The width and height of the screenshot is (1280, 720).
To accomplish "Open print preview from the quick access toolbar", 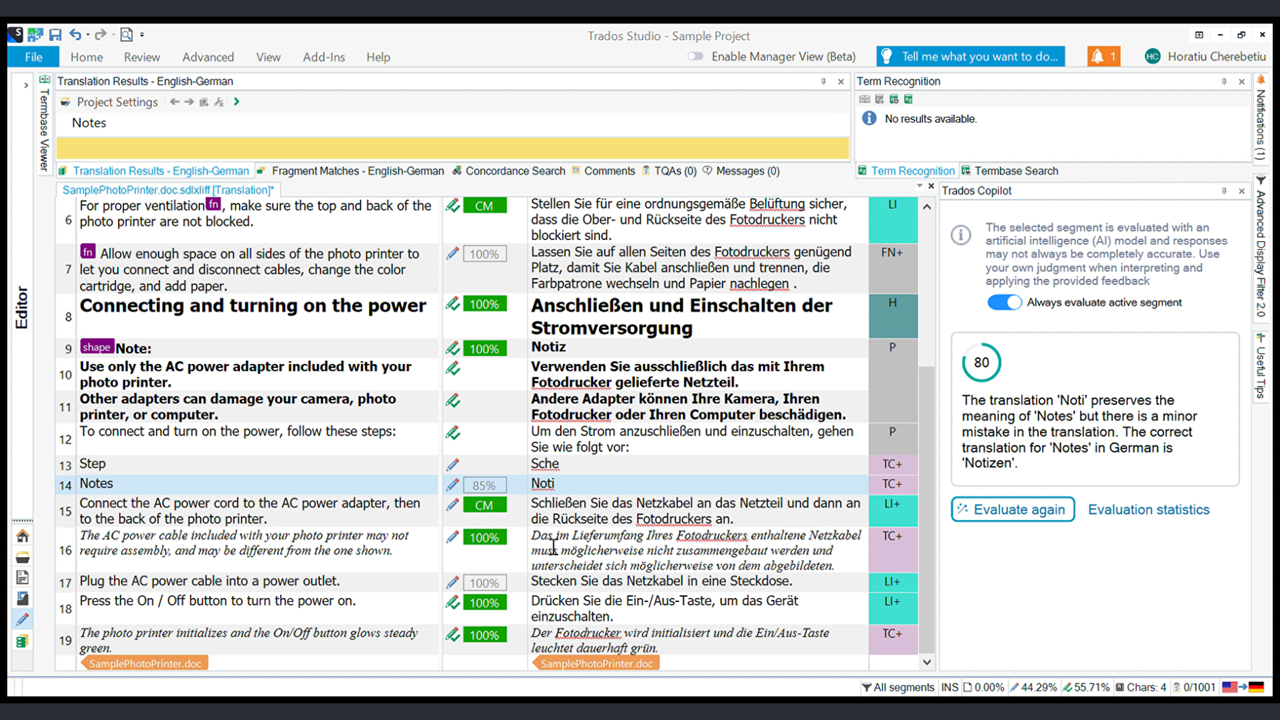I will click(127, 35).
